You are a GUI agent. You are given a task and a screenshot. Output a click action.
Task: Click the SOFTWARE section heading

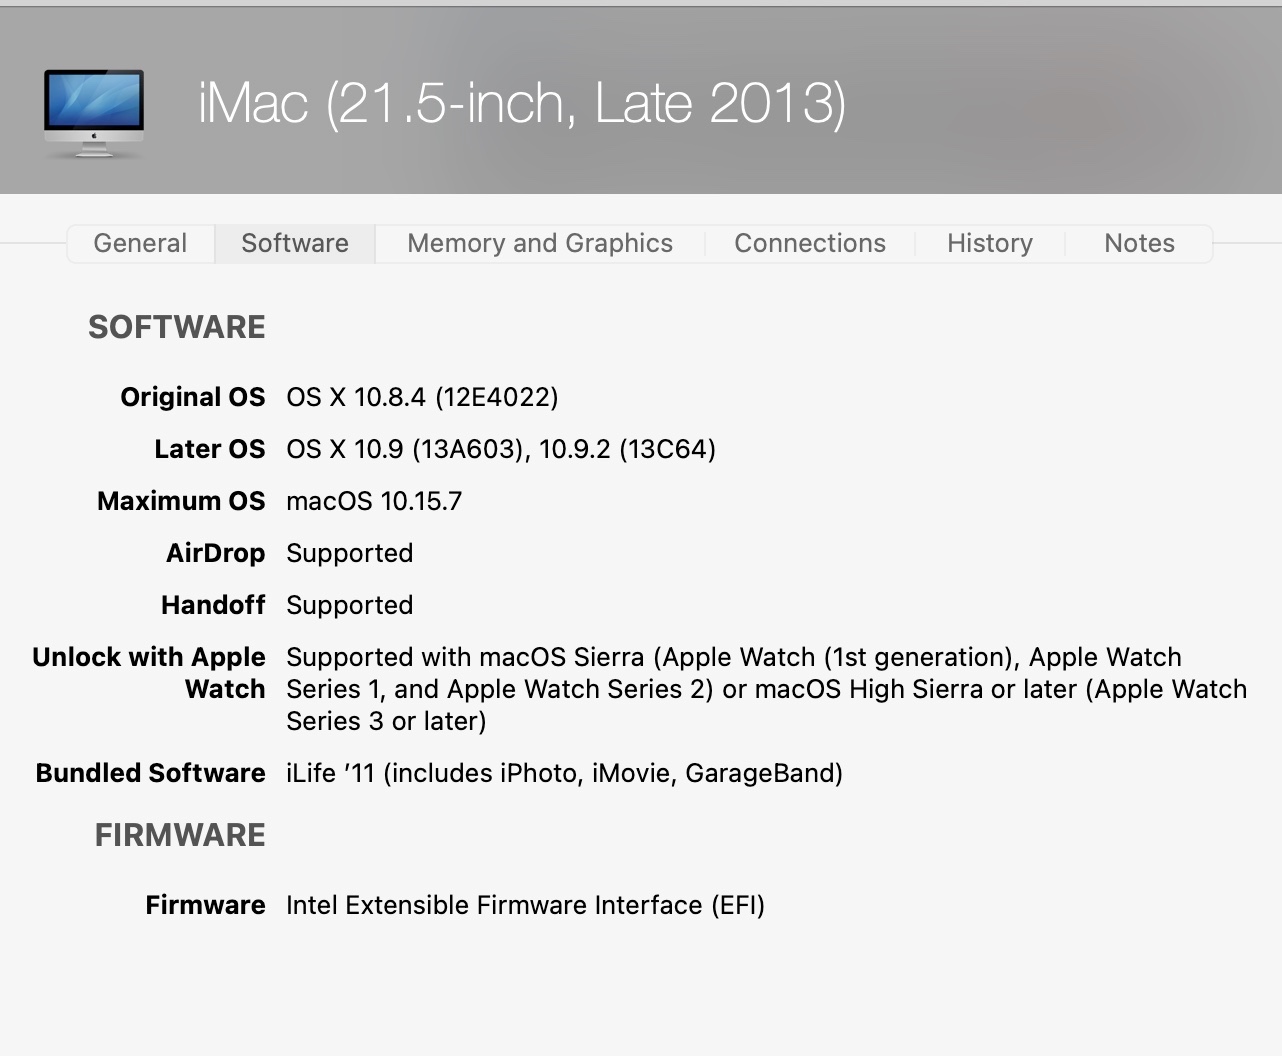(177, 327)
